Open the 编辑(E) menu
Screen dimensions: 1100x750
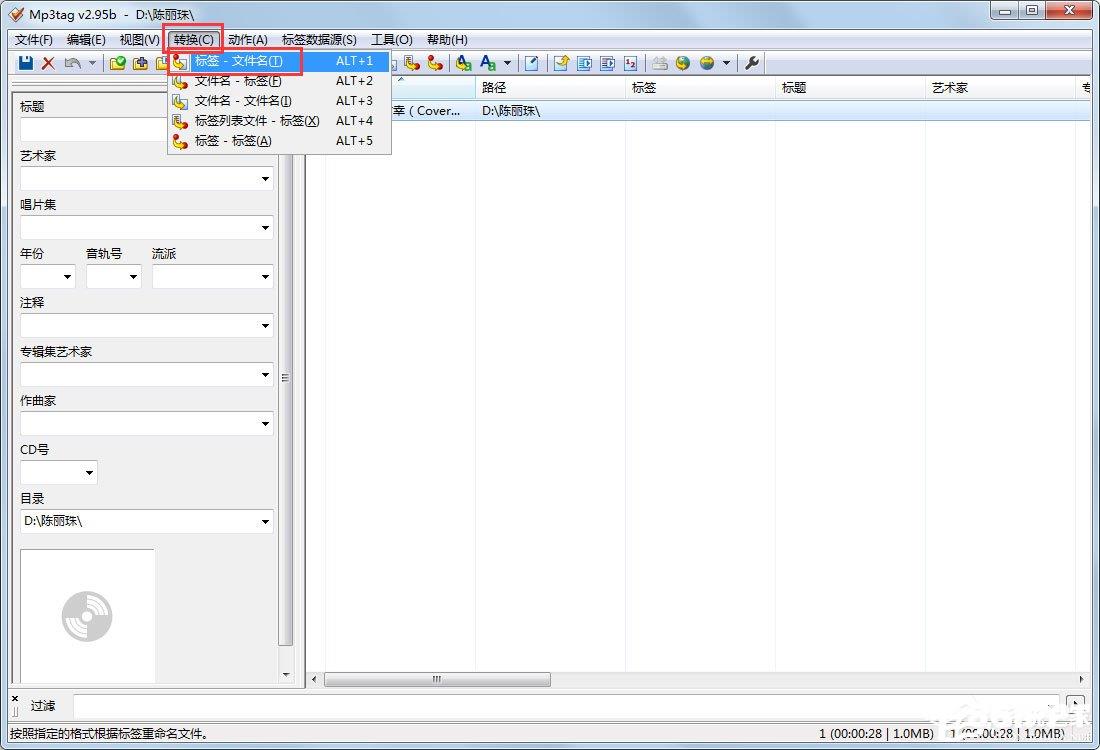pos(86,40)
